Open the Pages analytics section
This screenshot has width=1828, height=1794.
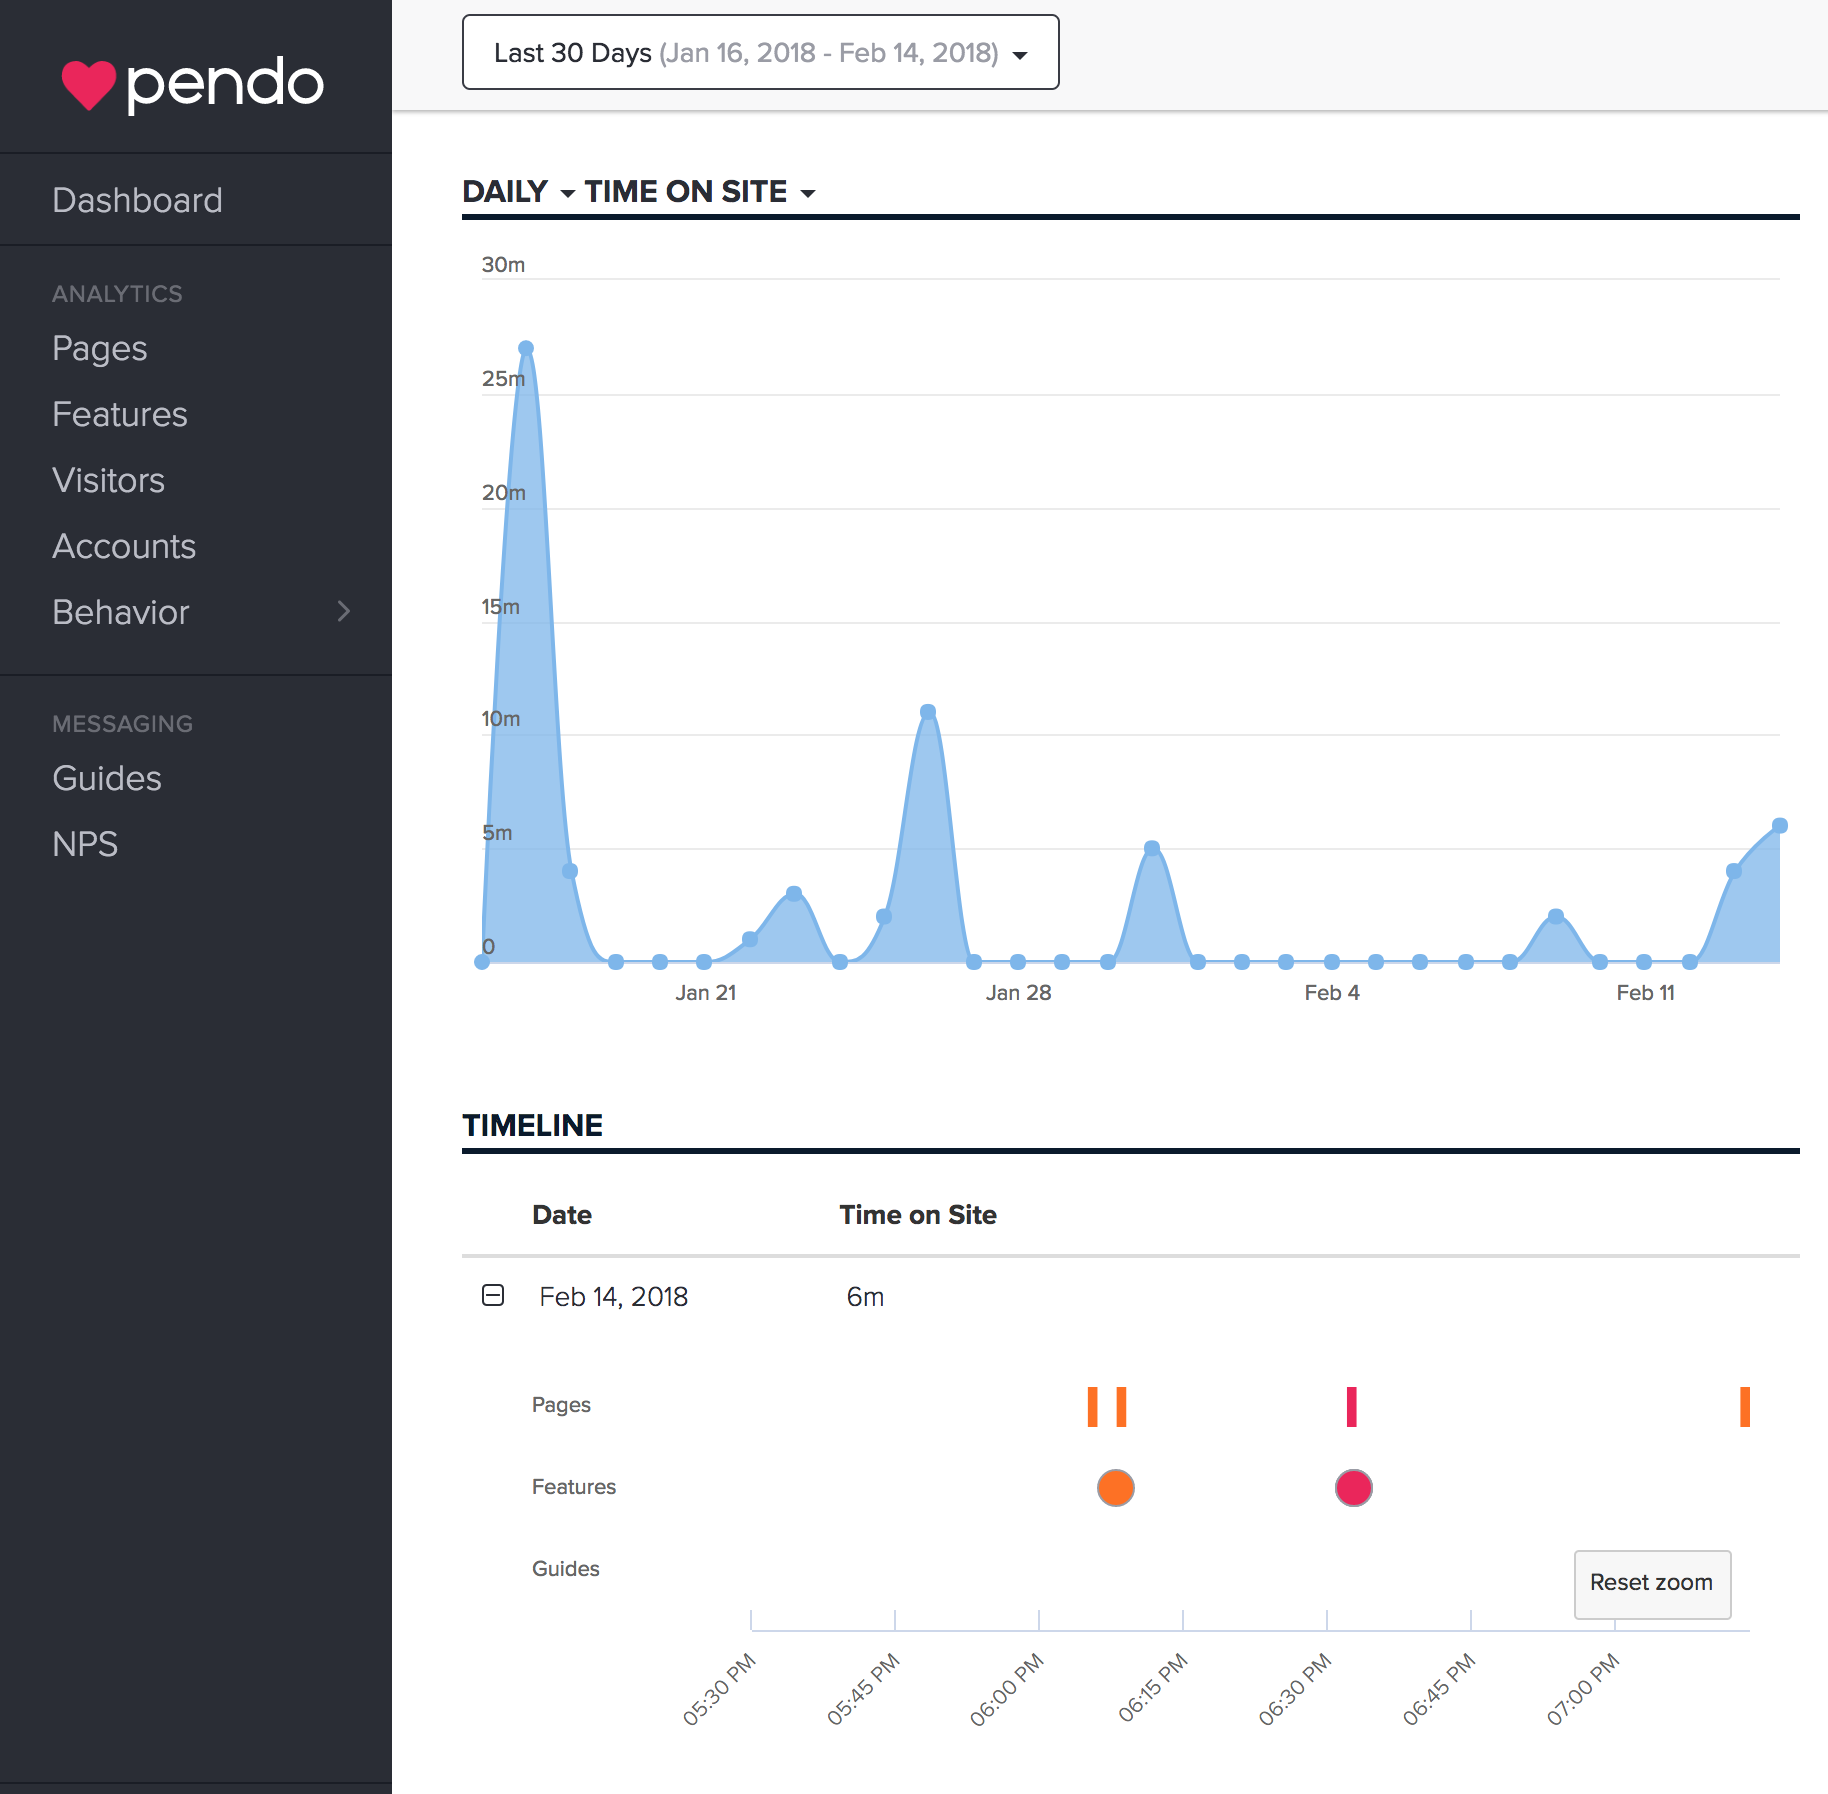99,348
